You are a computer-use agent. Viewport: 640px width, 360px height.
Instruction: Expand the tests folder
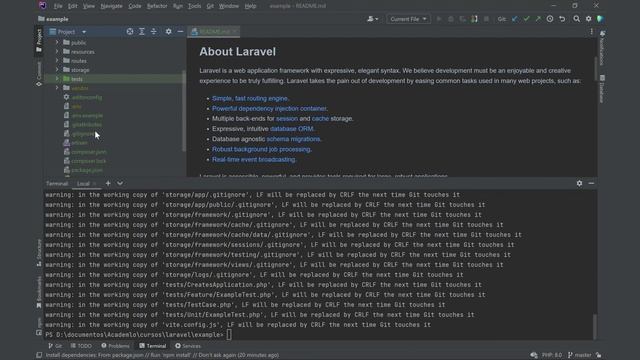coord(57,79)
